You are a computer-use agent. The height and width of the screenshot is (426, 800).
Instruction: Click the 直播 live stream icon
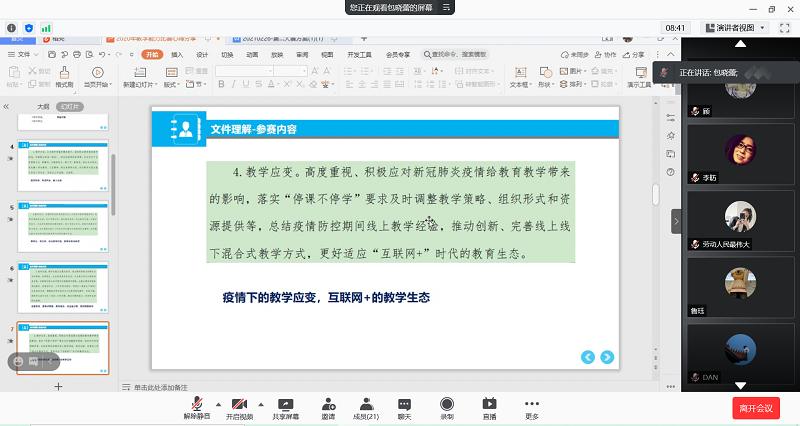click(489, 406)
